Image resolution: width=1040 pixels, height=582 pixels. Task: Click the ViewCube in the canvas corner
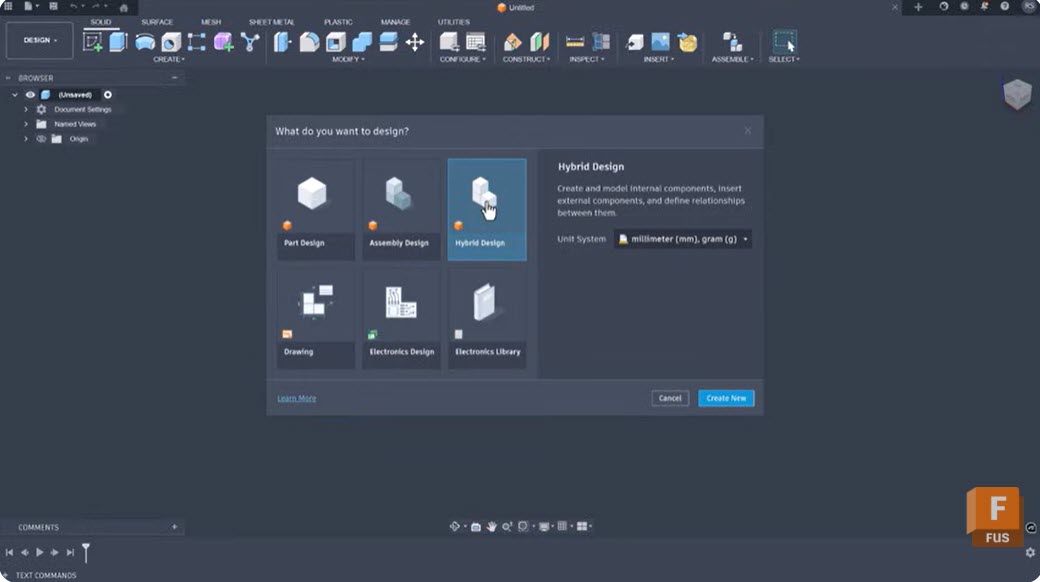[x=1017, y=94]
